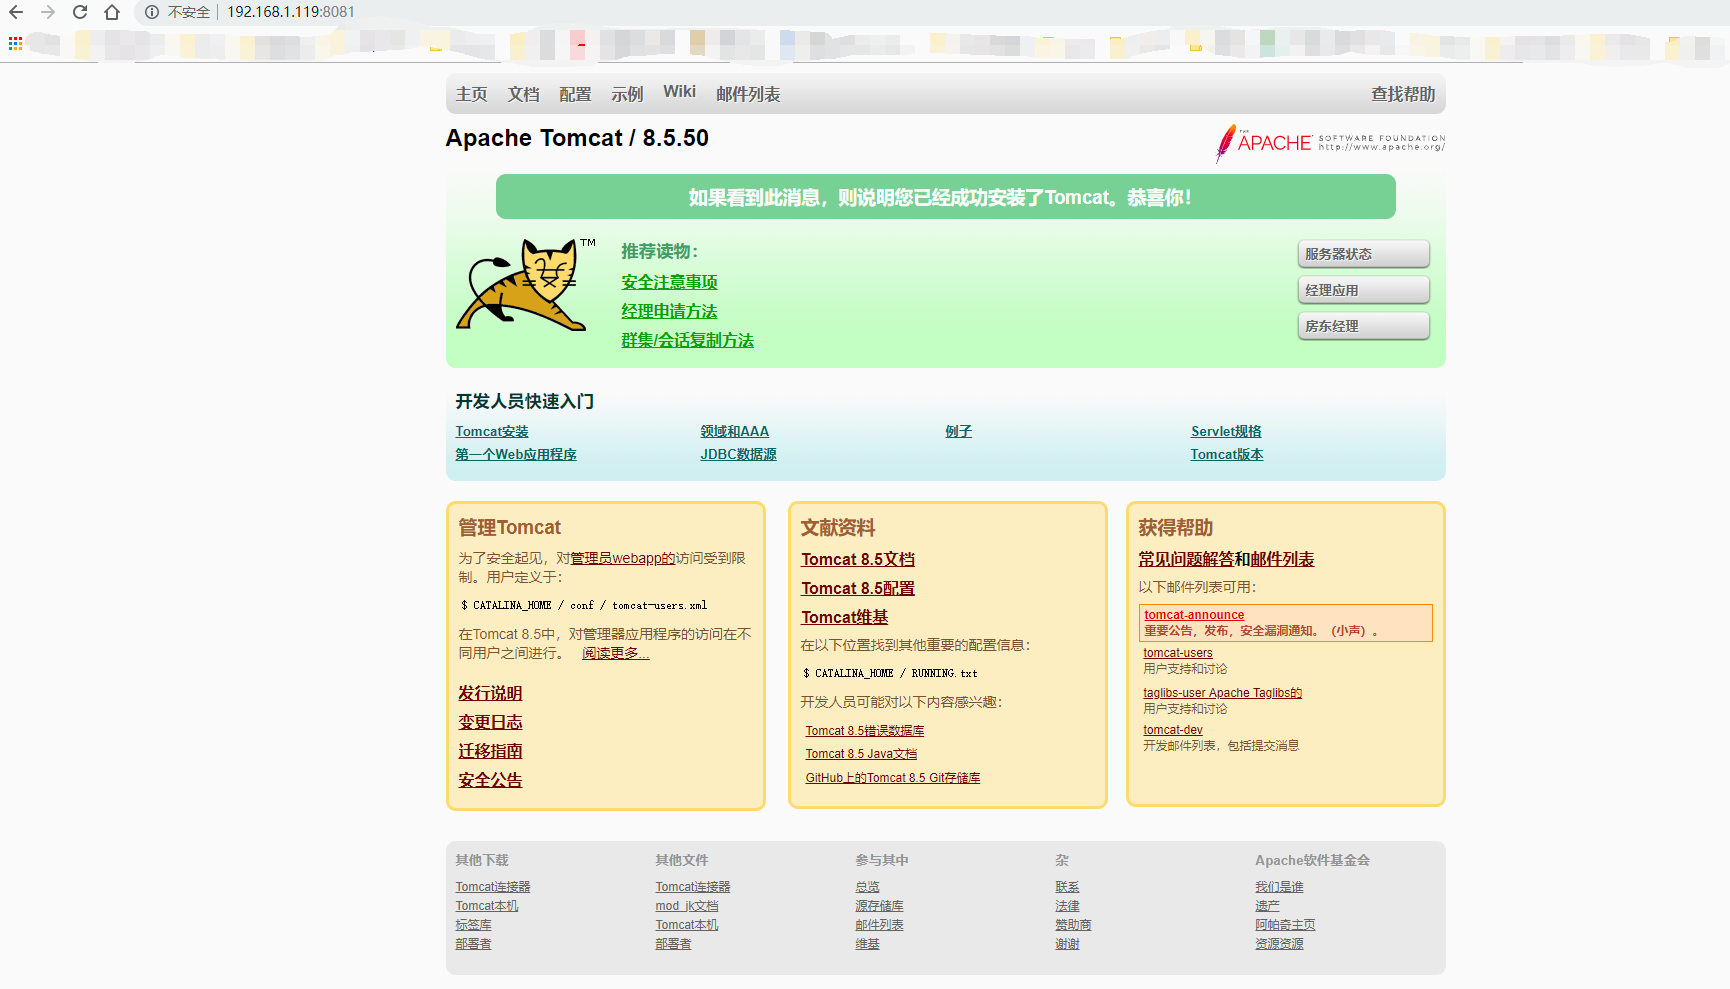Open the 常见问题解答和邮件列表 link
This screenshot has height=989, width=1730.
[x=1226, y=559]
